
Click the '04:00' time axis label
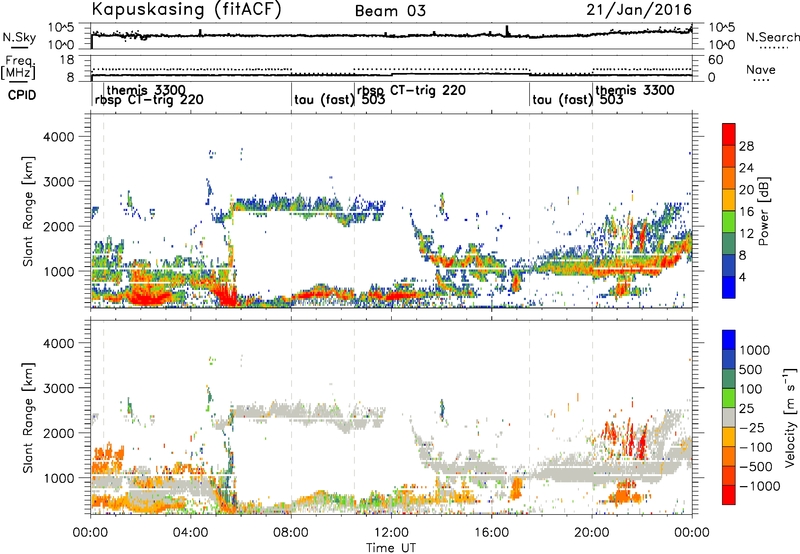(190, 533)
